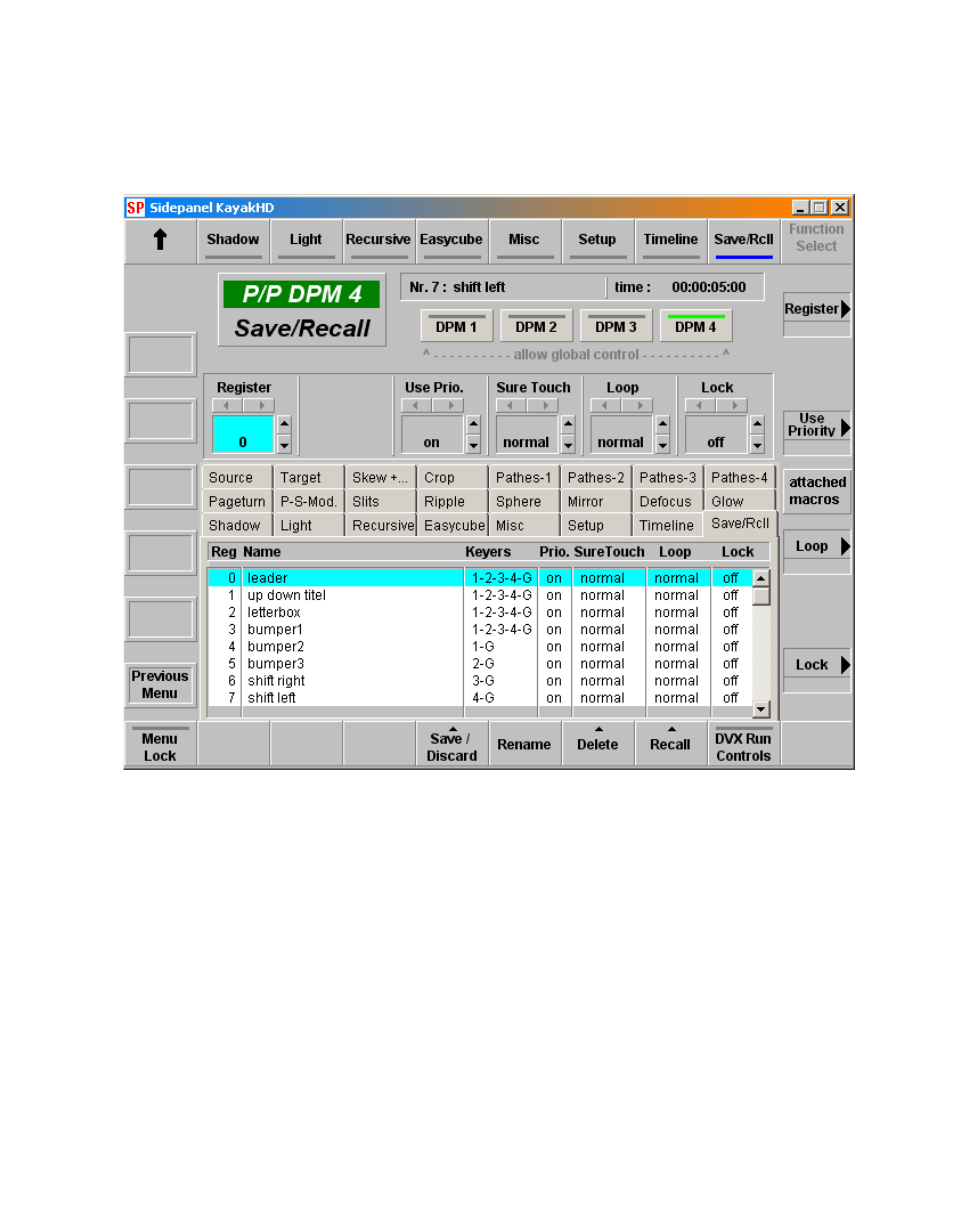Select register row 'bumper3'
This screenshot has height=1227, width=954.
pos(480,663)
